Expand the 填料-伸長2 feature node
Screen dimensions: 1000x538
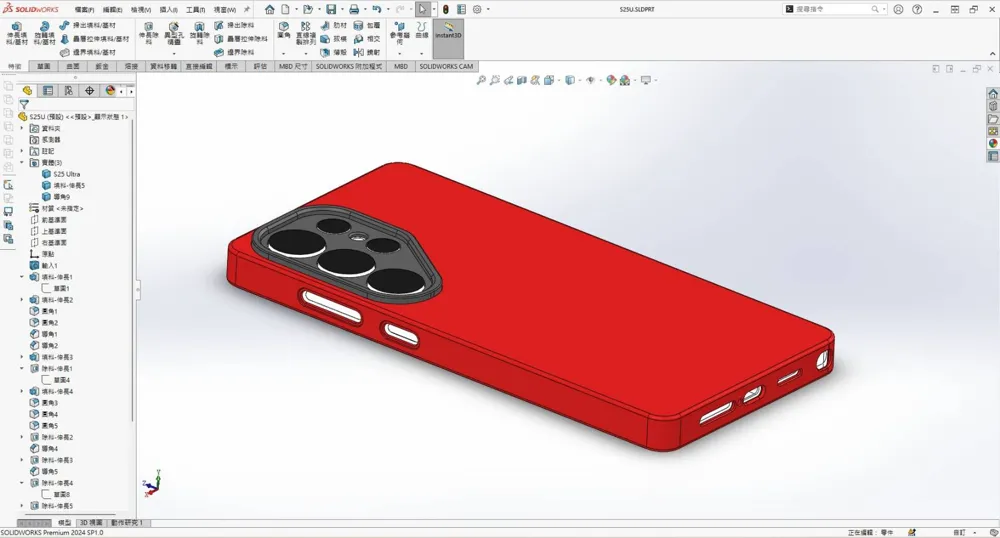tap(22, 300)
